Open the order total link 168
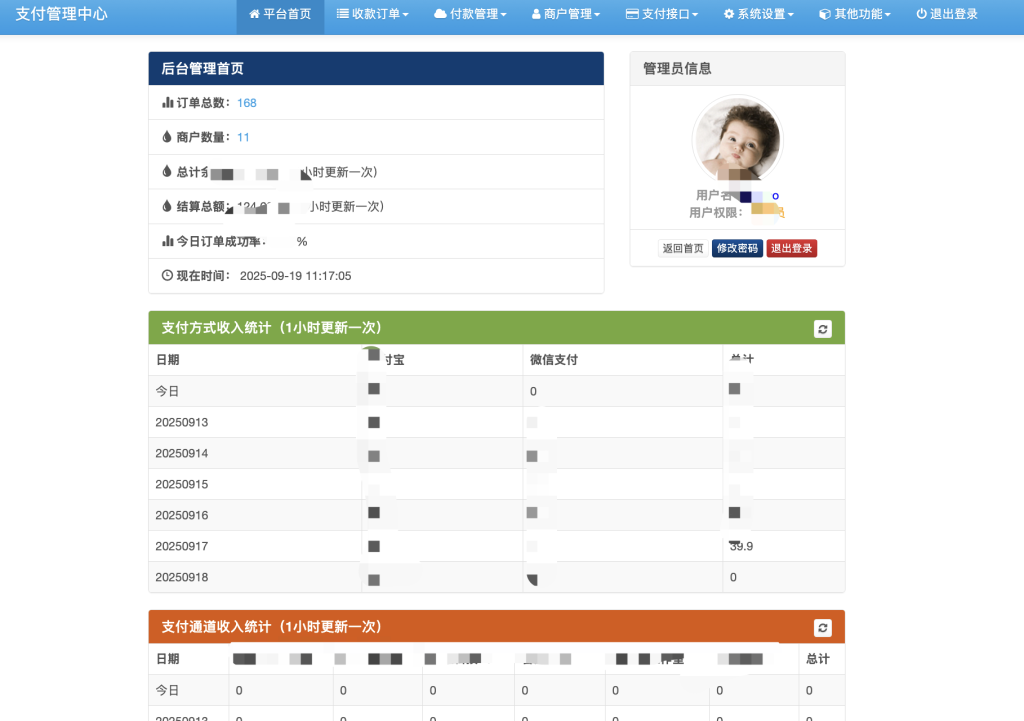The height and width of the screenshot is (721, 1024). click(247, 103)
